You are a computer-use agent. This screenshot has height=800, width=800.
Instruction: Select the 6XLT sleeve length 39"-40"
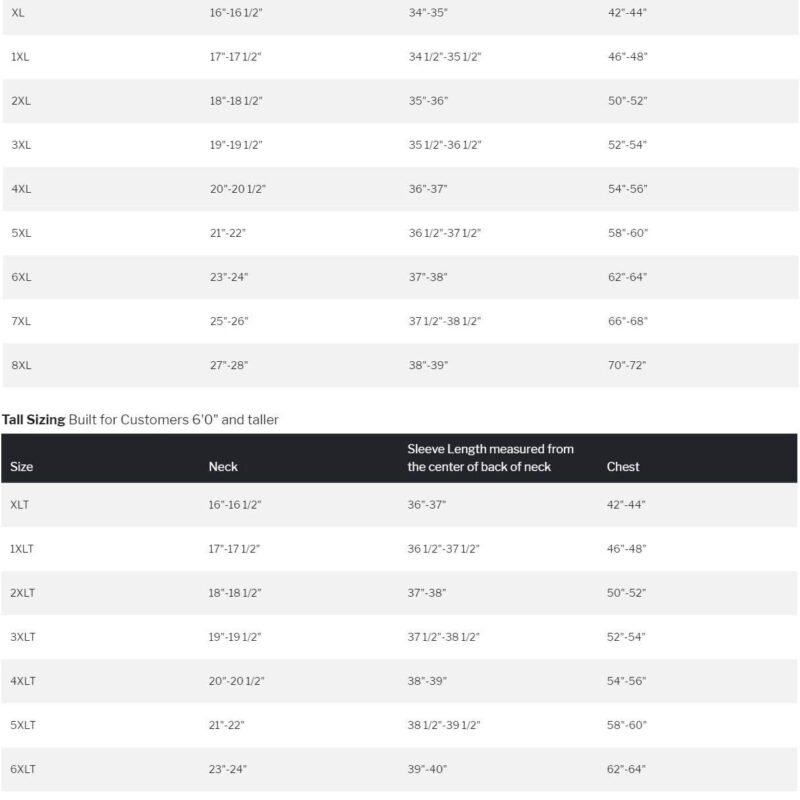427,769
